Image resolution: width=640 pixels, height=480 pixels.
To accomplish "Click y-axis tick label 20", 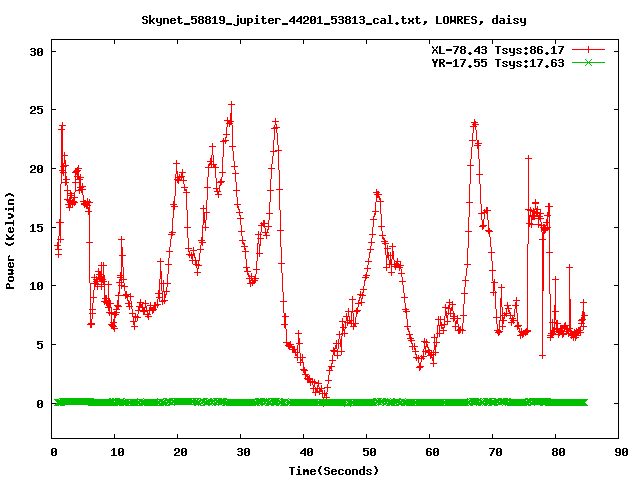I will tap(36, 169).
